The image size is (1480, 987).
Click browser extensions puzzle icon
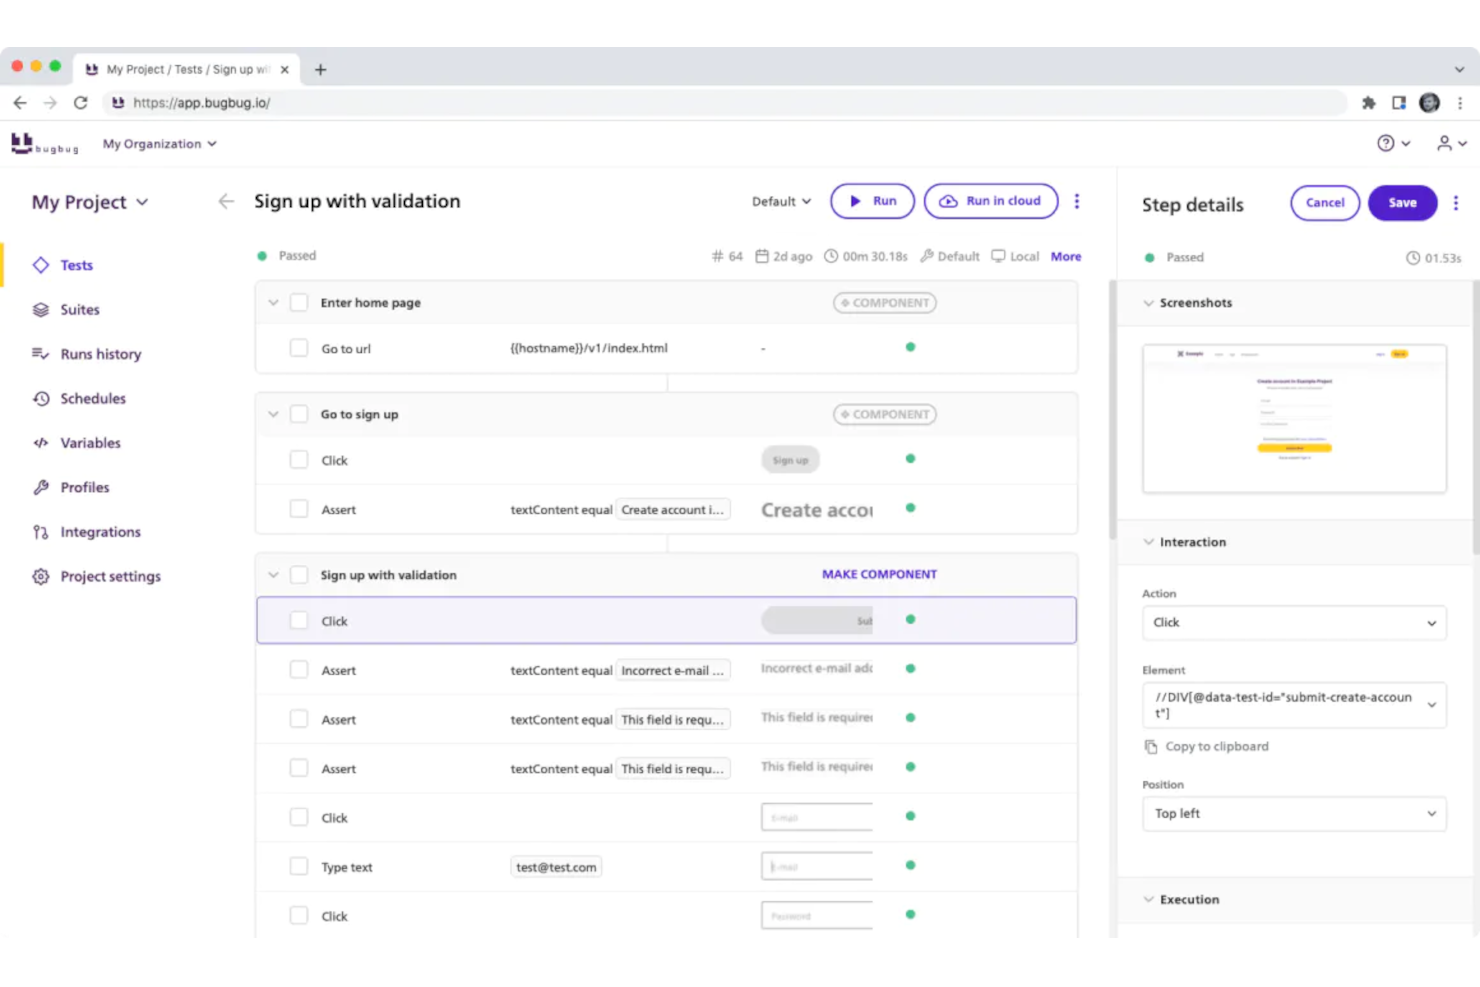[x=1369, y=102]
